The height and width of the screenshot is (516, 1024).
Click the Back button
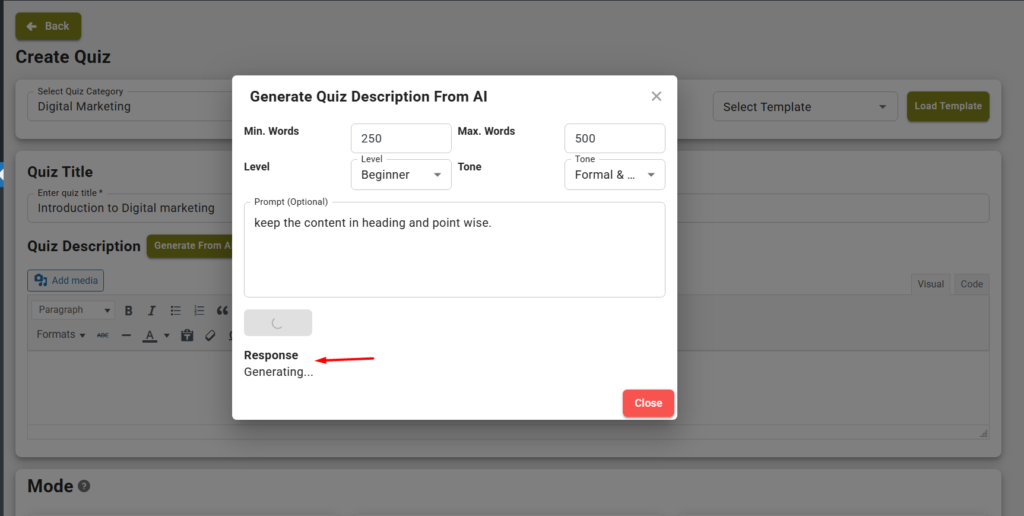click(48, 26)
